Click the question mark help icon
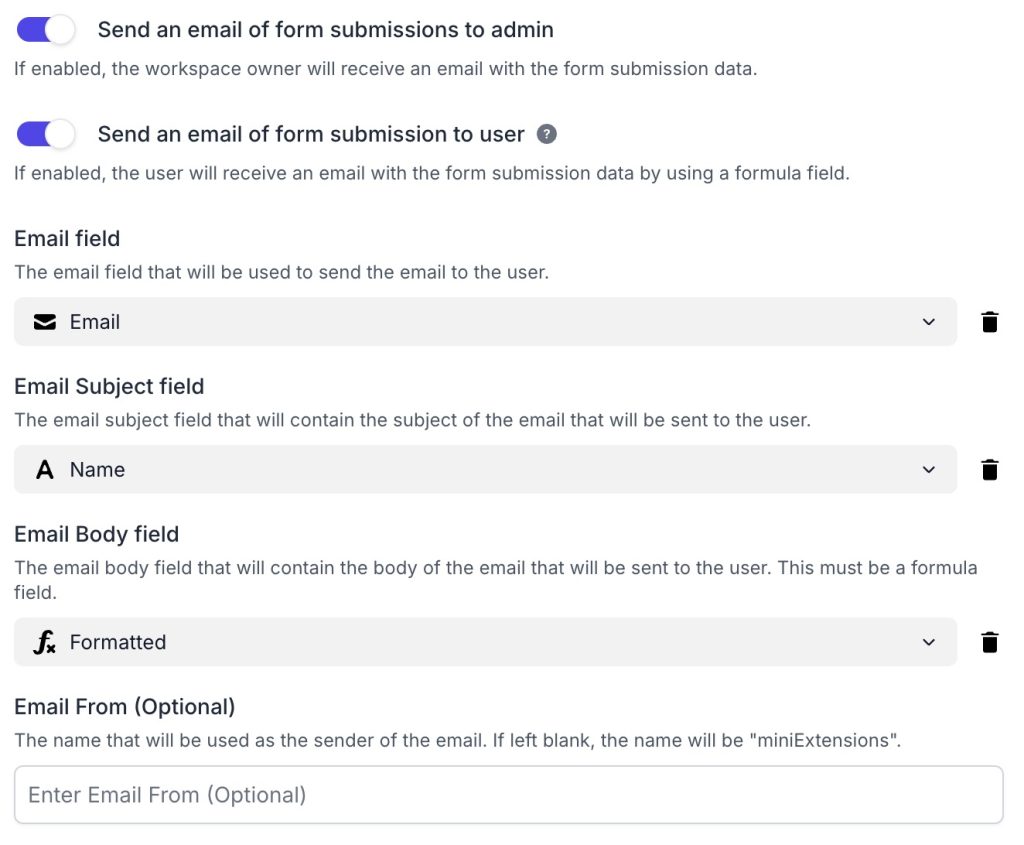Viewport: 1024px width, 845px height. (546, 134)
